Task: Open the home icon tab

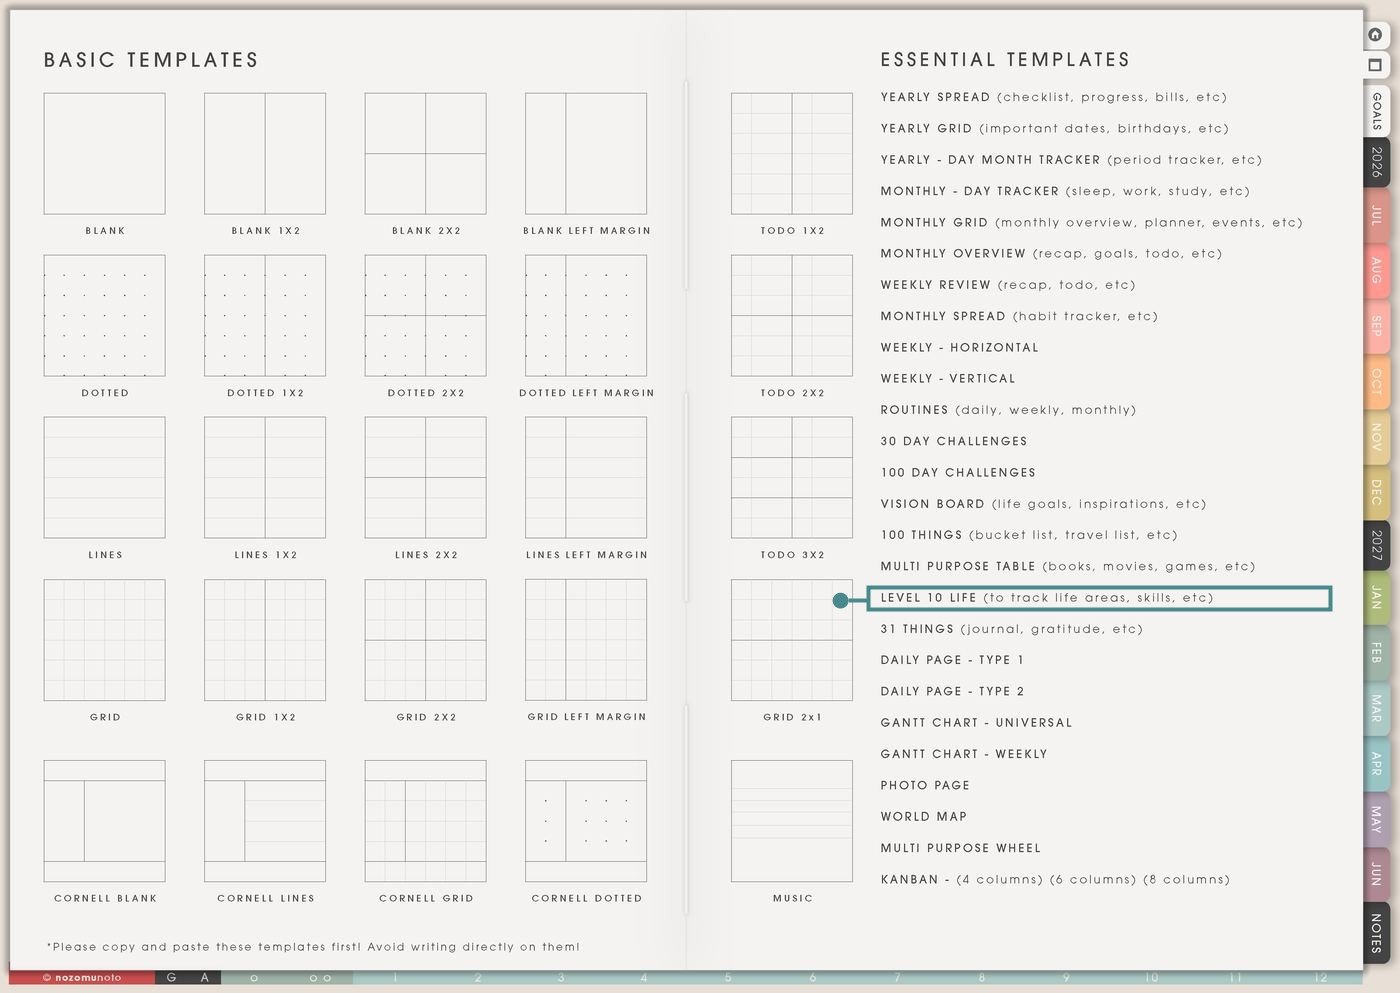Action: pos(1376,35)
